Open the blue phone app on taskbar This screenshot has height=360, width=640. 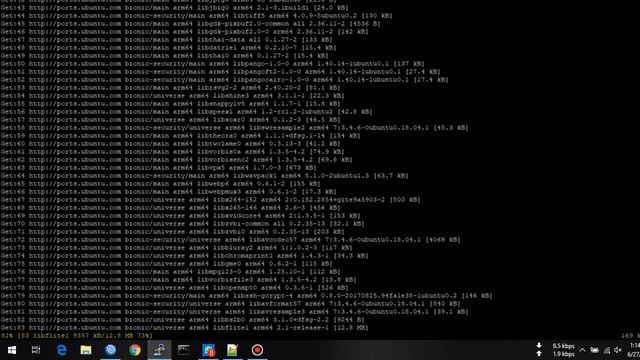tap(110, 350)
